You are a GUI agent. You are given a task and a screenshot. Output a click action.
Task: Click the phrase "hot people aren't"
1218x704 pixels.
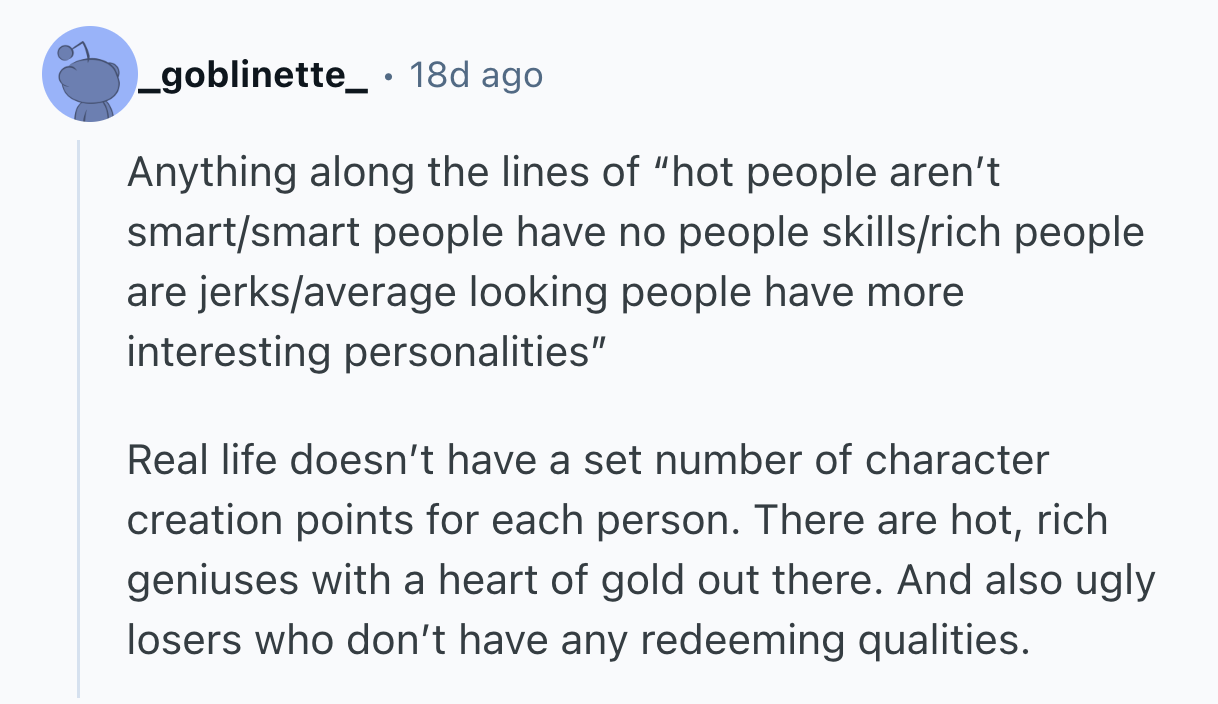[x=836, y=173]
